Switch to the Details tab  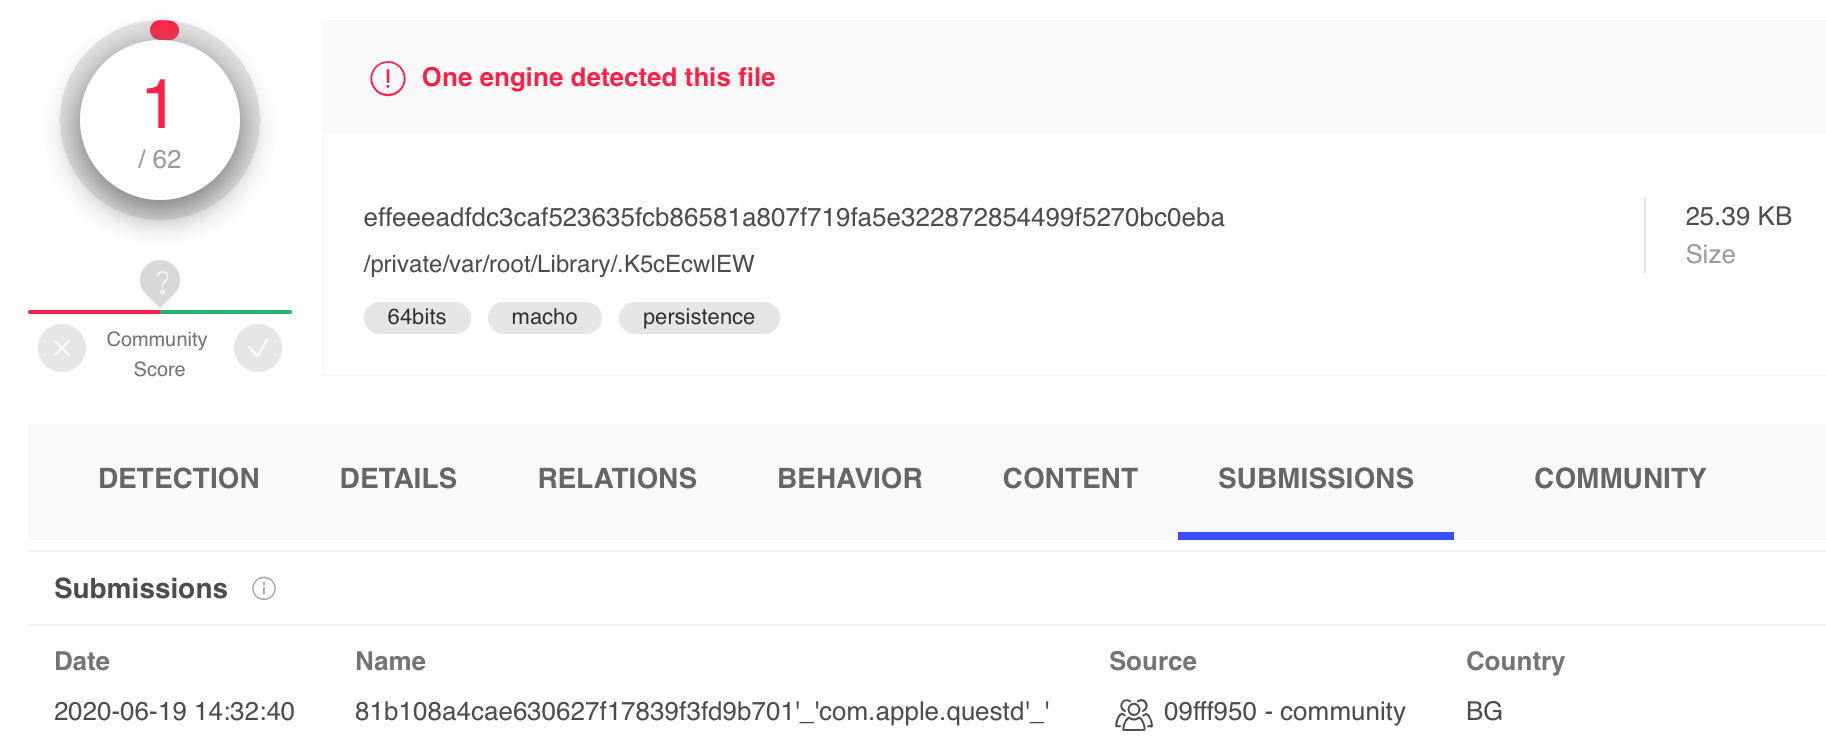tap(398, 479)
